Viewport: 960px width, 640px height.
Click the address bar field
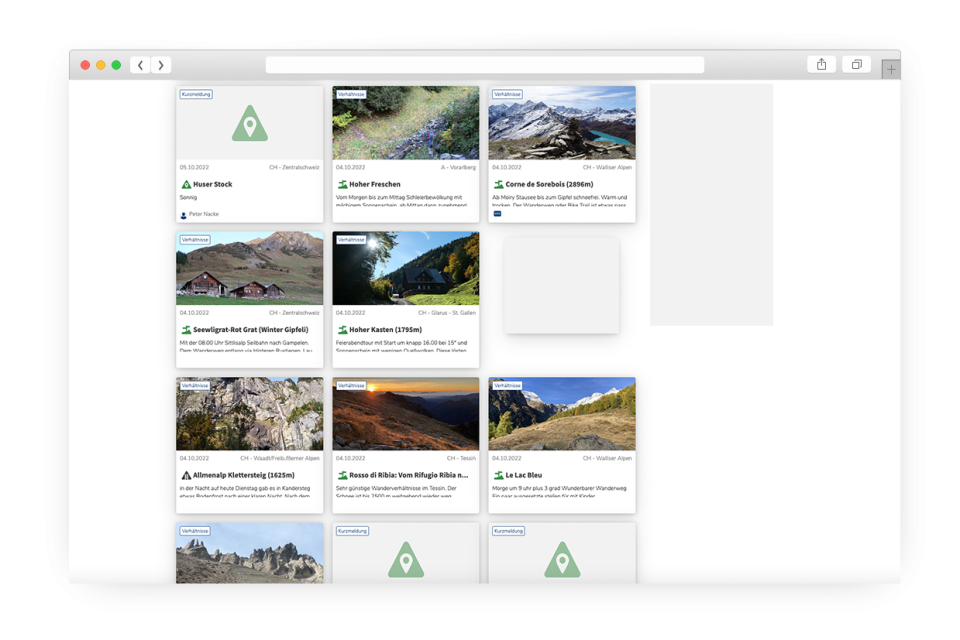[x=485, y=65]
